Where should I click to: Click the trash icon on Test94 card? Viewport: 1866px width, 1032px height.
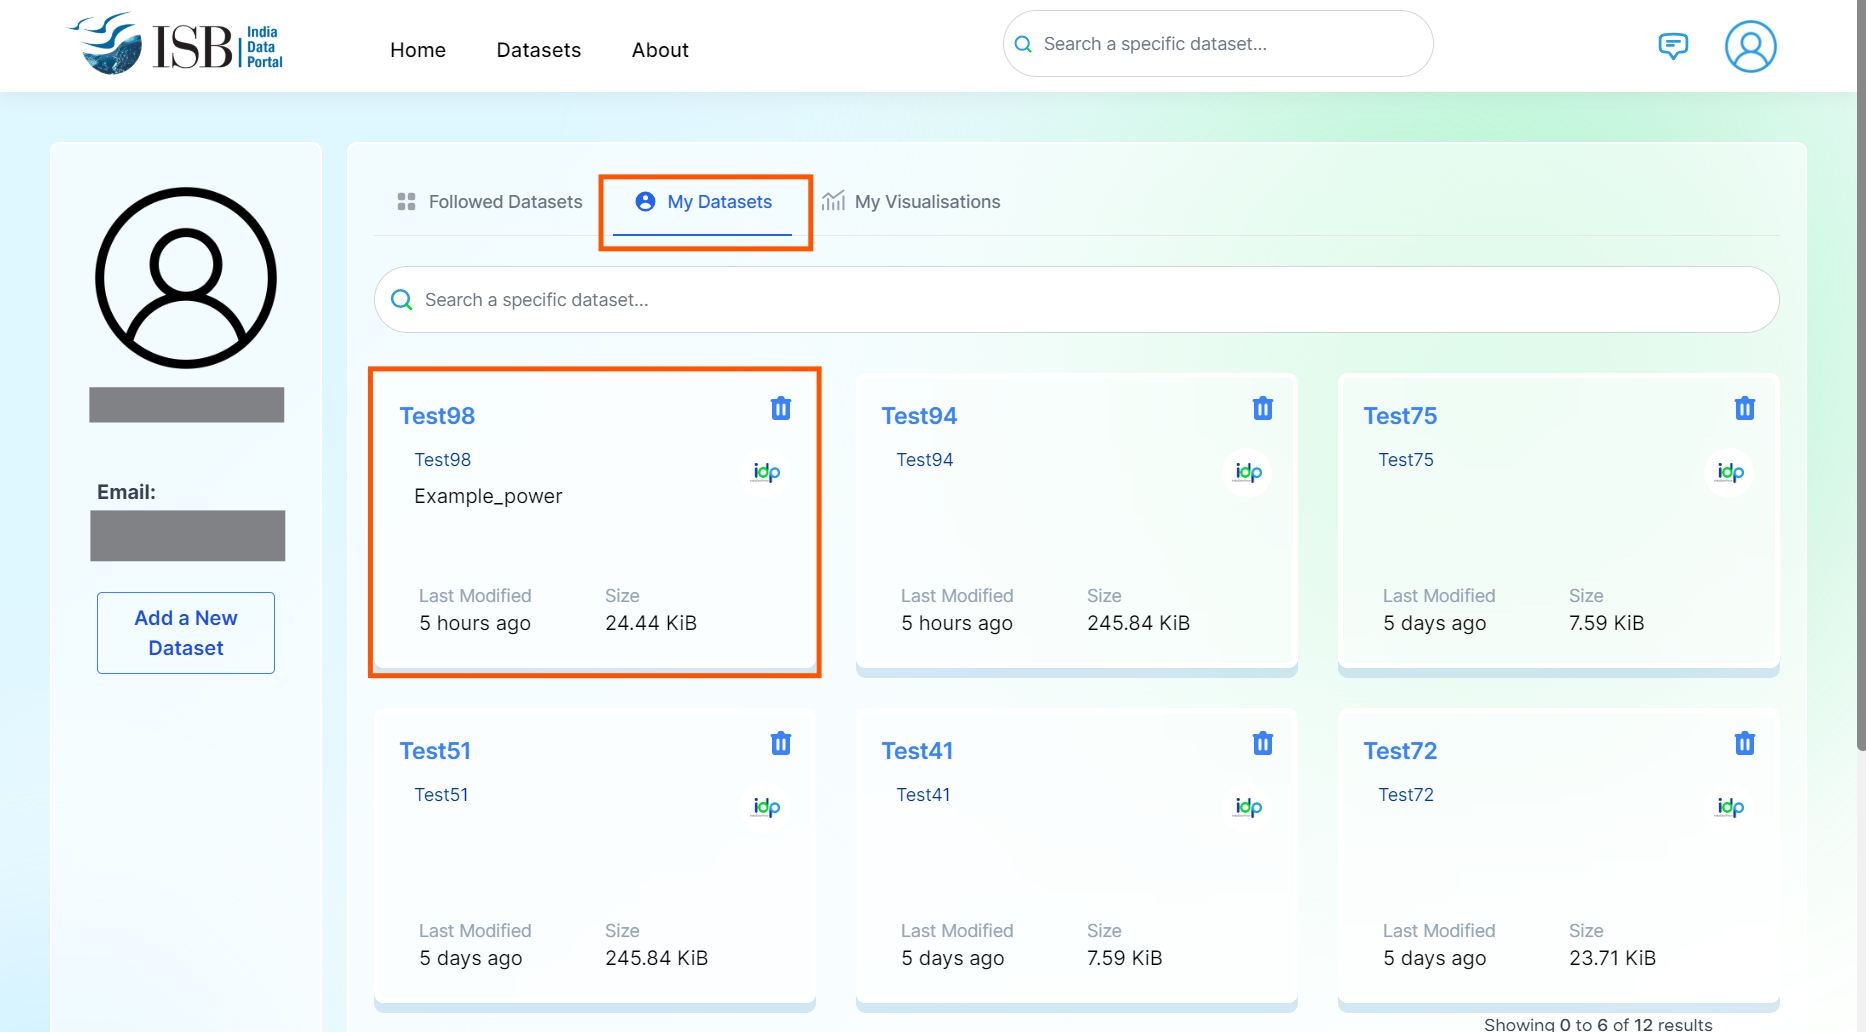click(x=1263, y=408)
